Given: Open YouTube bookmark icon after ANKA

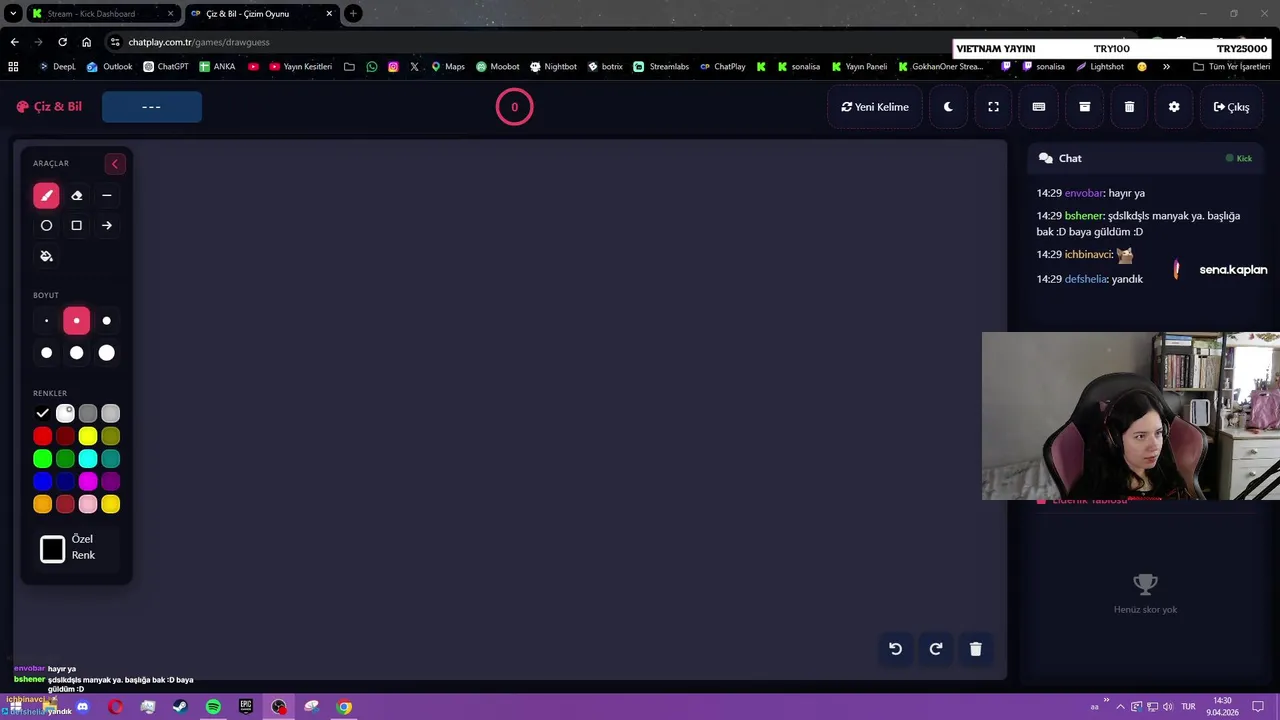Looking at the screenshot, I should (253, 67).
